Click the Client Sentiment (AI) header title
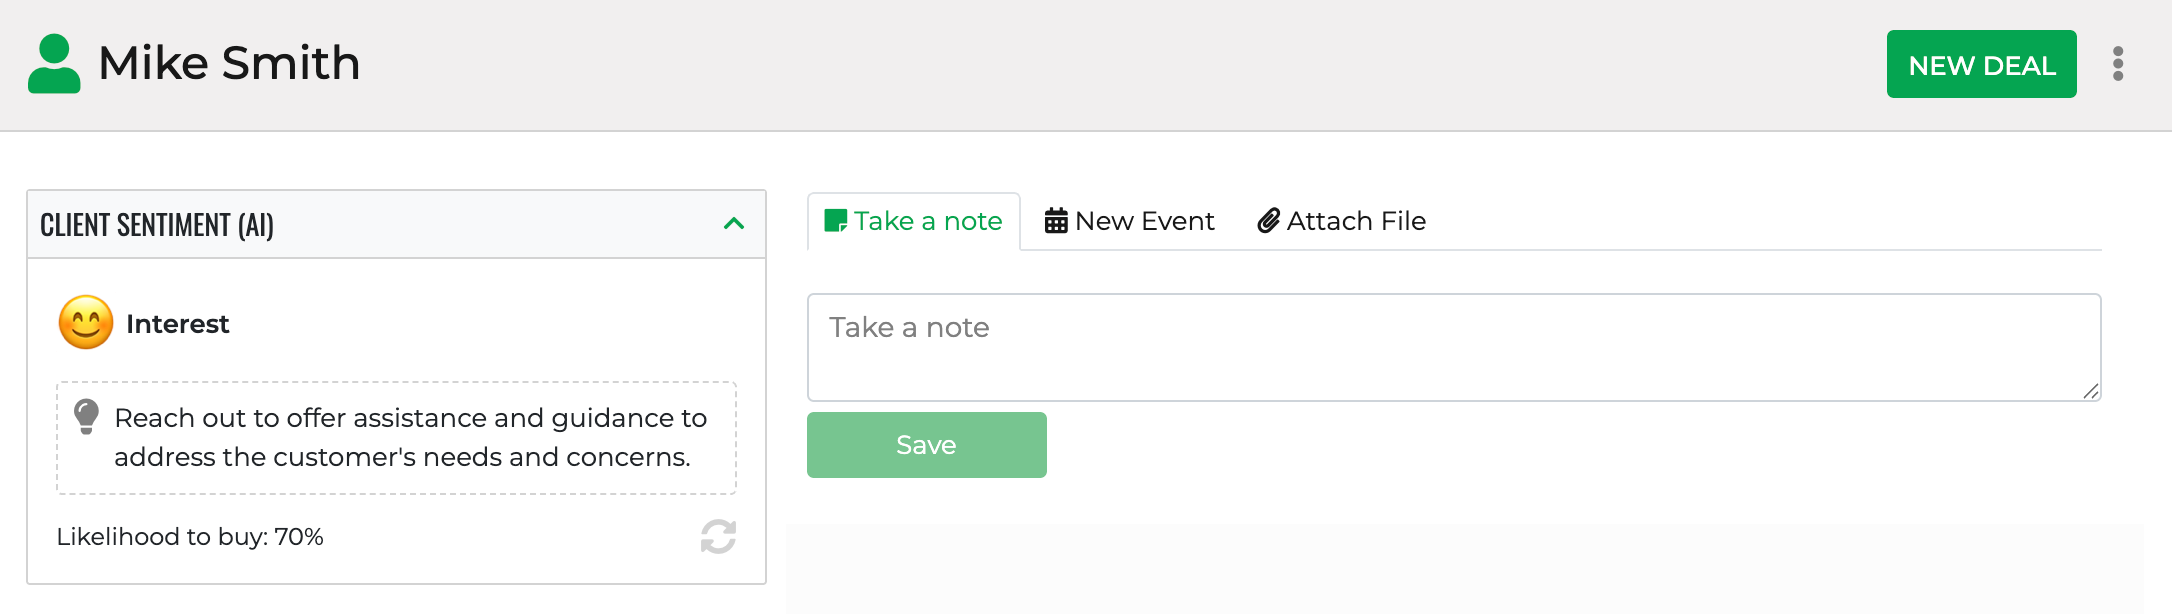The height and width of the screenshot is (614, 2172). click(157, 225)
